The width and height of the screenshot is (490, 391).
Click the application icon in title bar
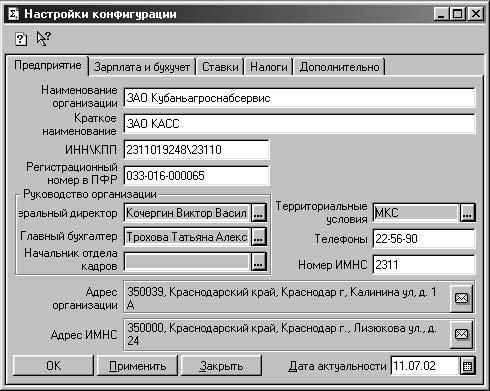click(x=14, y=14)
